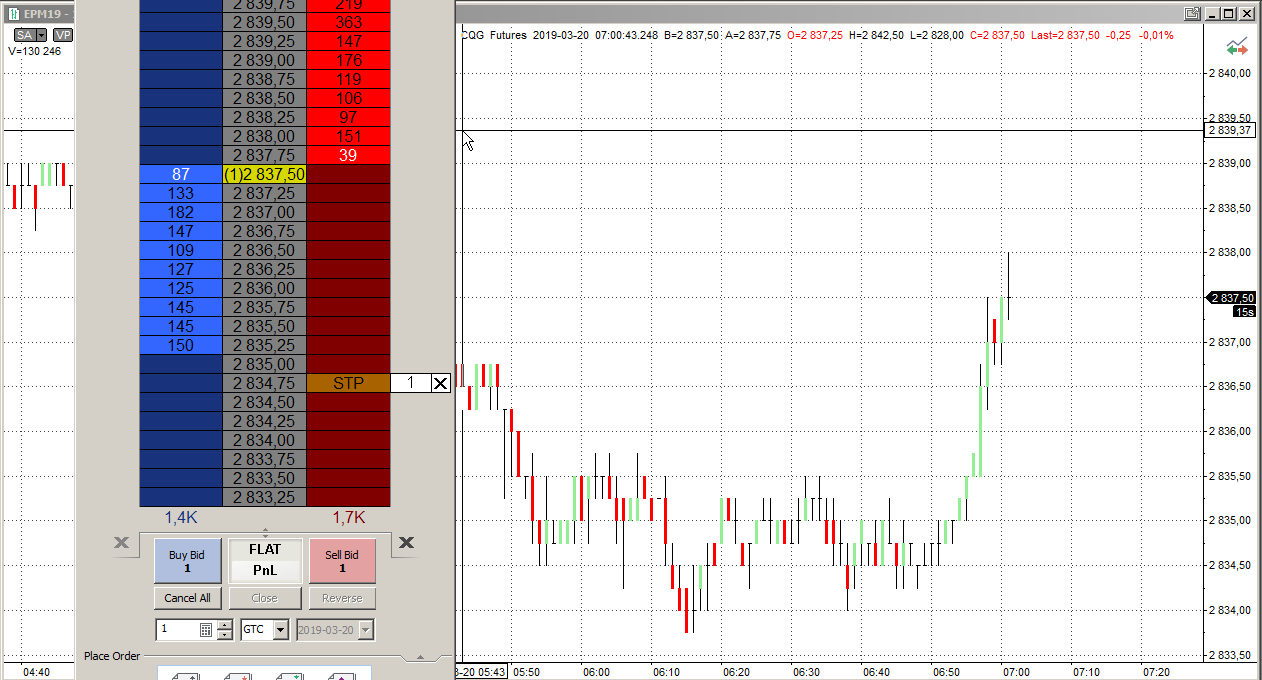Image resolution: width=1262 pixels, height=680 pixels.
Task: Click ask size 106 at 2 838,50
Action: 348,98
